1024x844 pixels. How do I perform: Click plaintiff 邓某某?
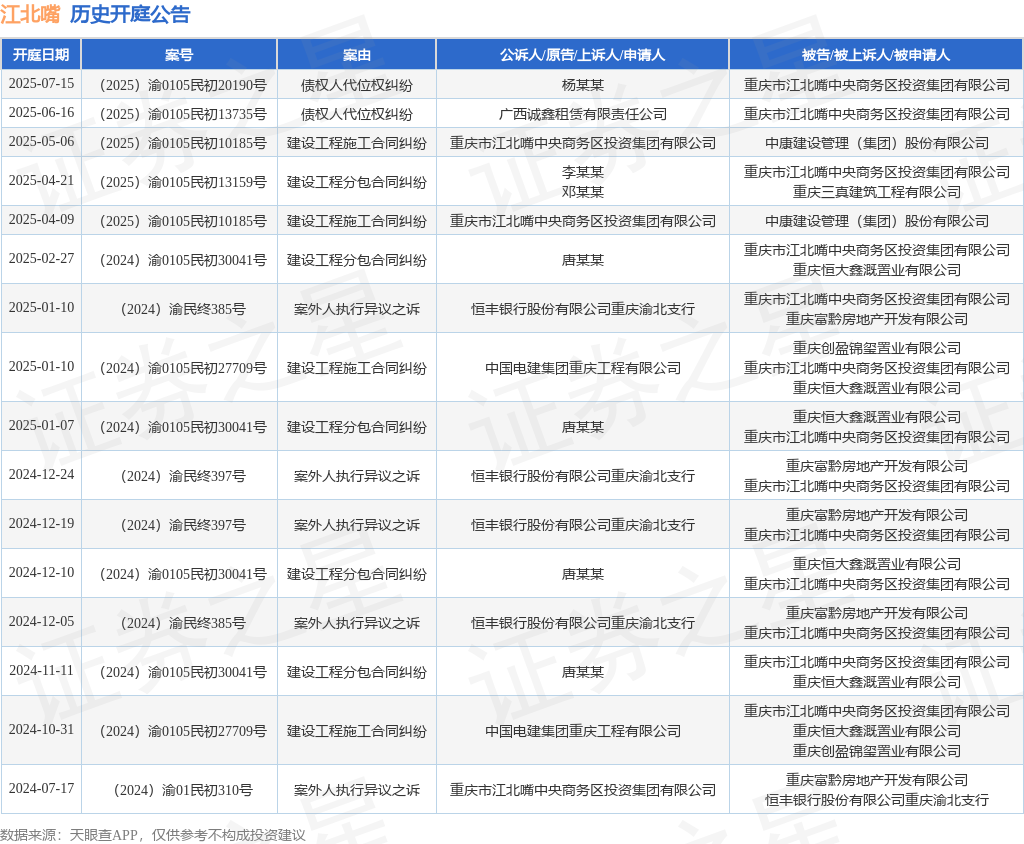tap(583, 192)
